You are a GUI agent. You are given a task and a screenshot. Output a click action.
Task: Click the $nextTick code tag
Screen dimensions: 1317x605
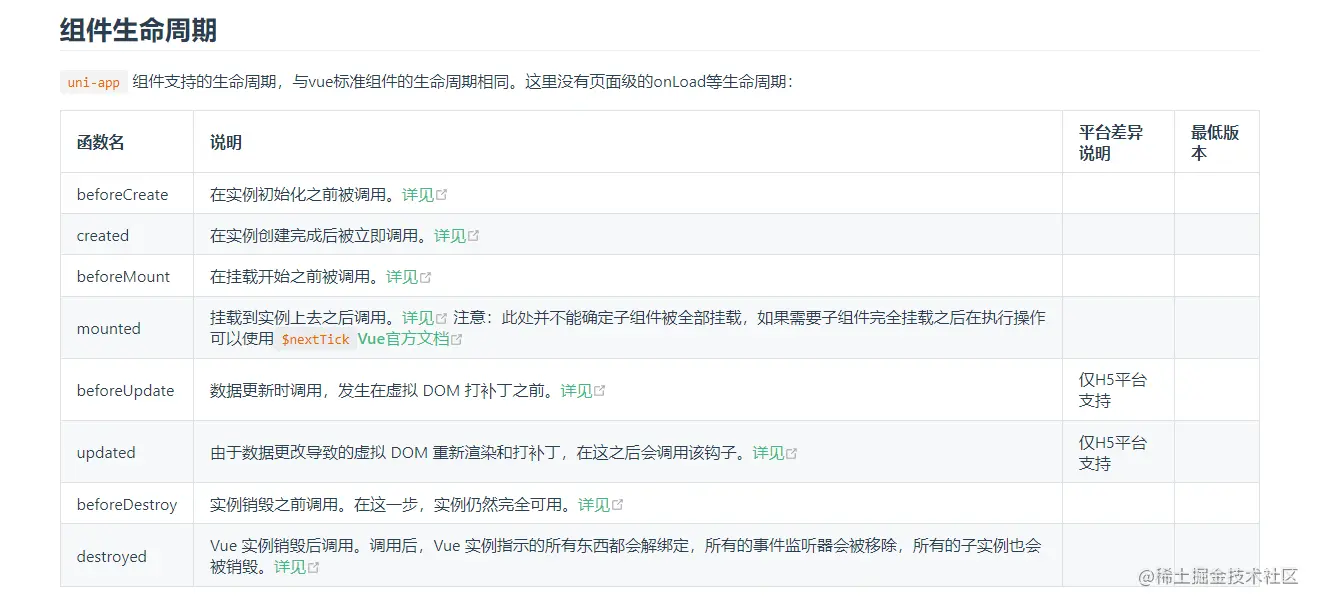coord(315,339)
